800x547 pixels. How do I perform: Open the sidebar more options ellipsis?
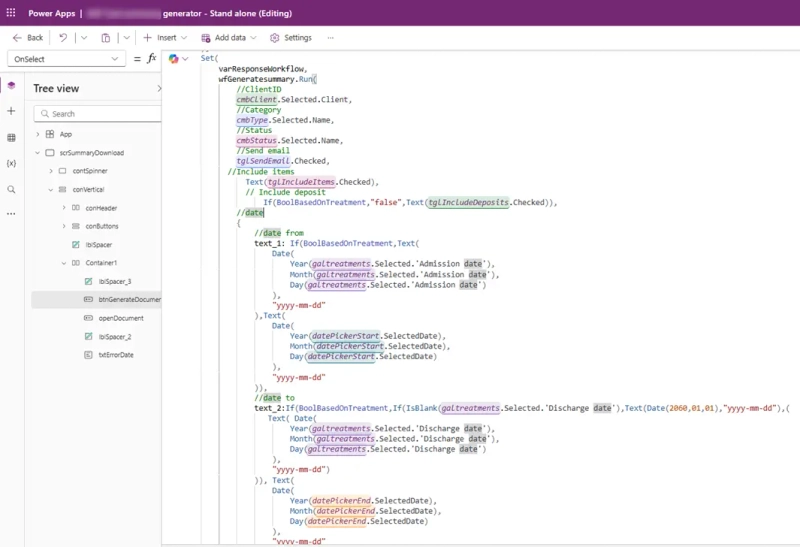11,214
